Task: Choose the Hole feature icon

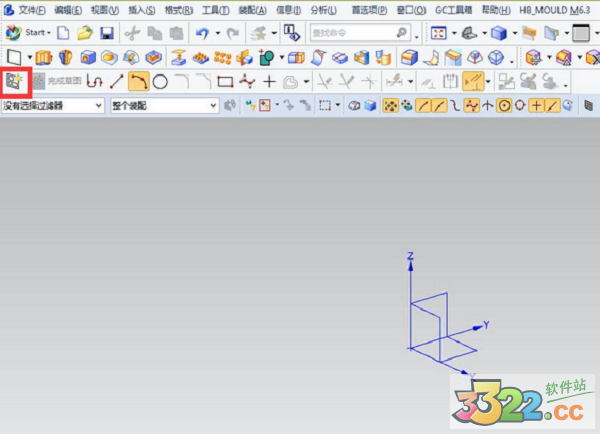Action: [88, 57]
